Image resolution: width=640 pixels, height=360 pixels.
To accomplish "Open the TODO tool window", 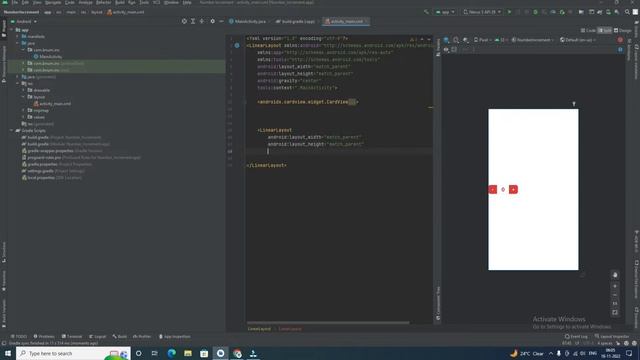I will pos(19,337).
